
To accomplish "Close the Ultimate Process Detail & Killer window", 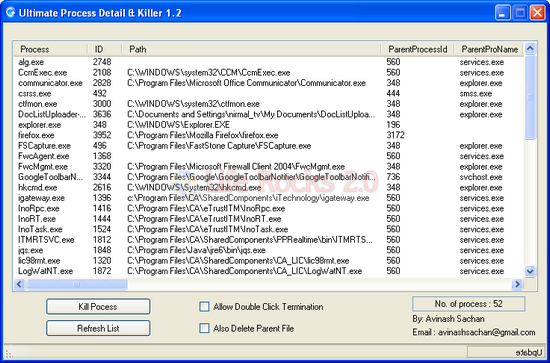I will click(x=537, y=13).
